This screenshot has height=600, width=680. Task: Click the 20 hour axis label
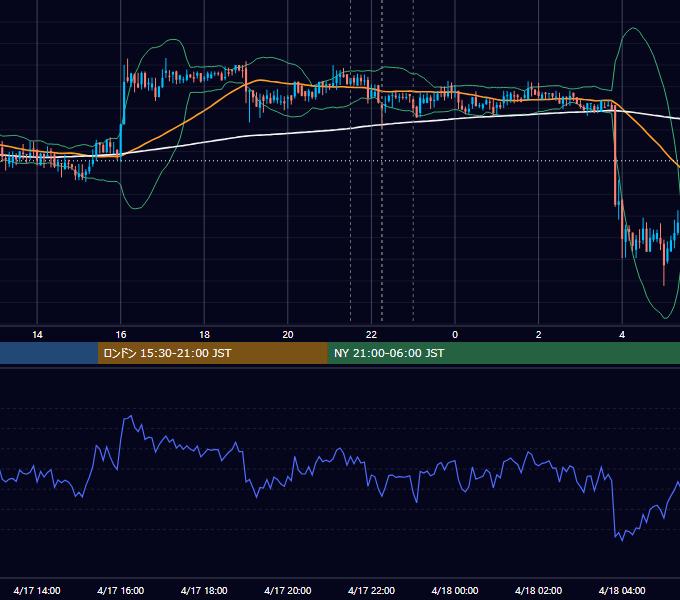[288, 335]
